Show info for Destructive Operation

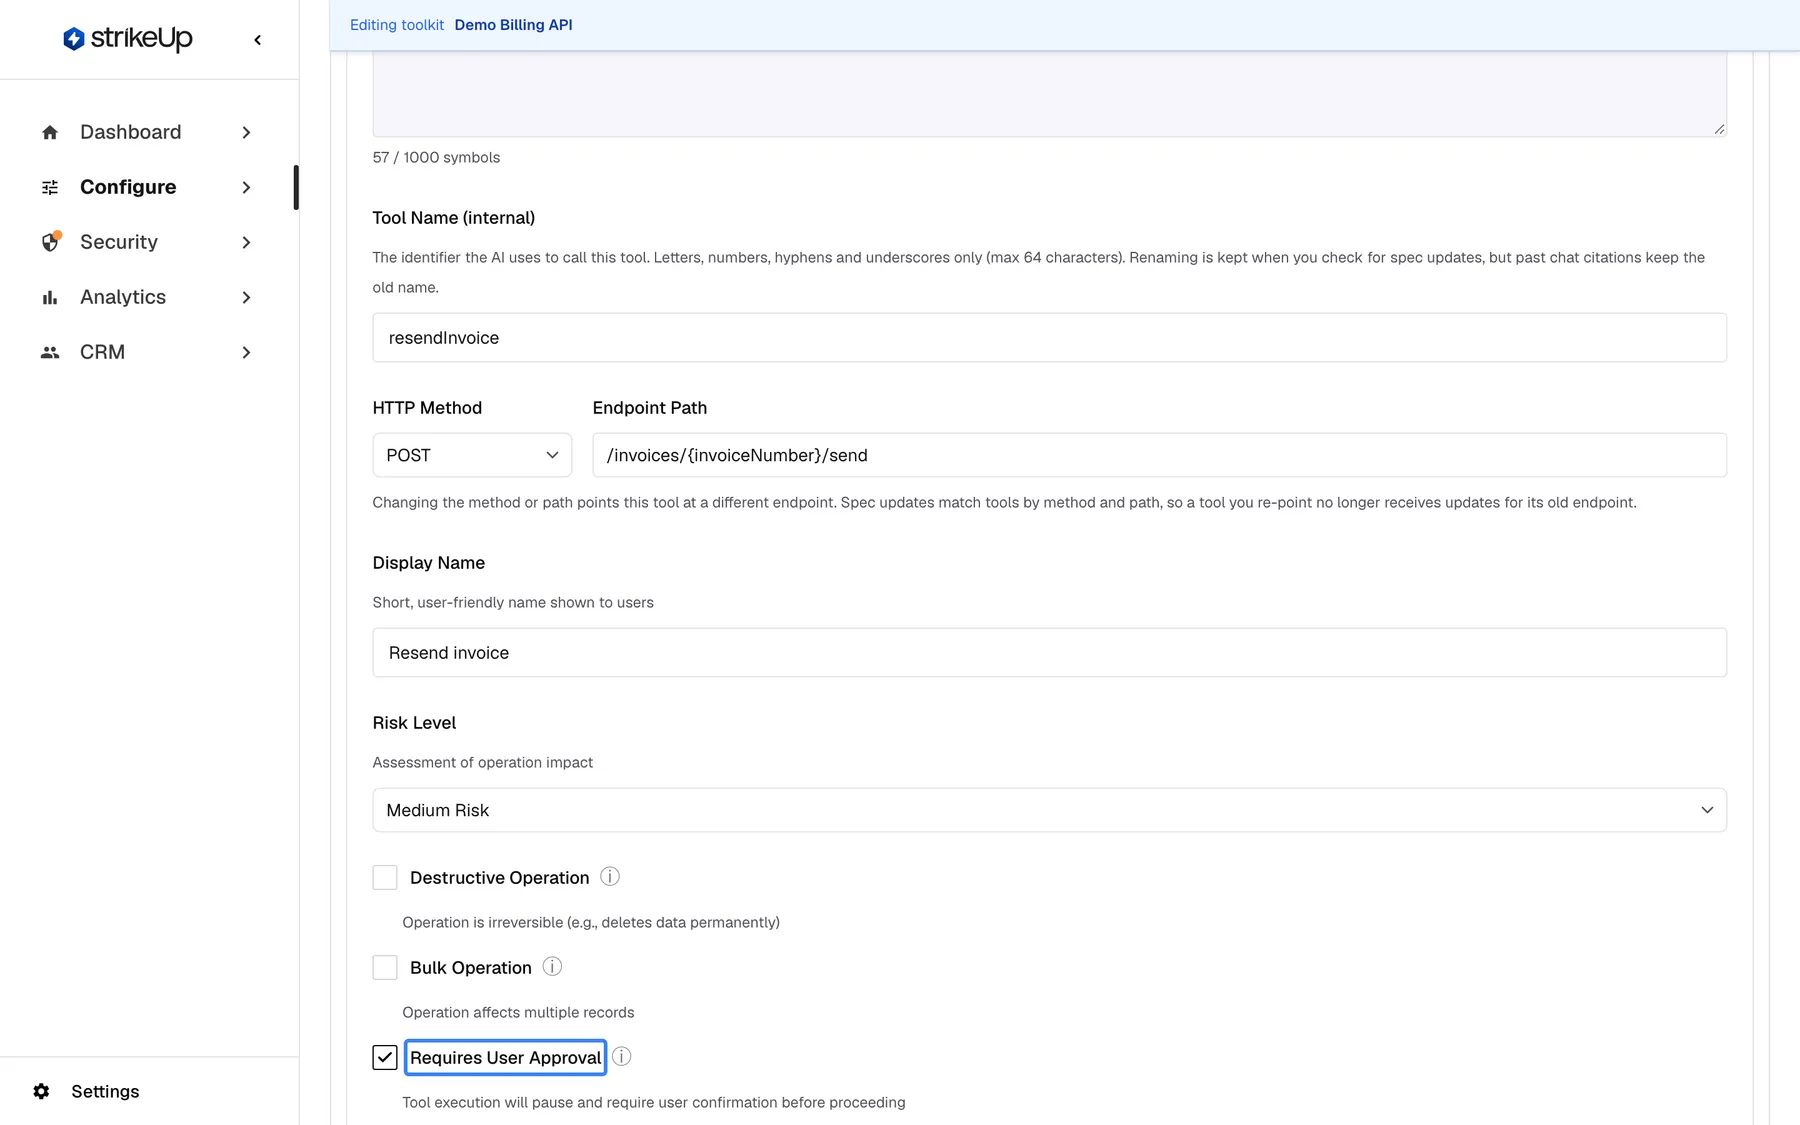pyautogui.click(x=610, y=877)
